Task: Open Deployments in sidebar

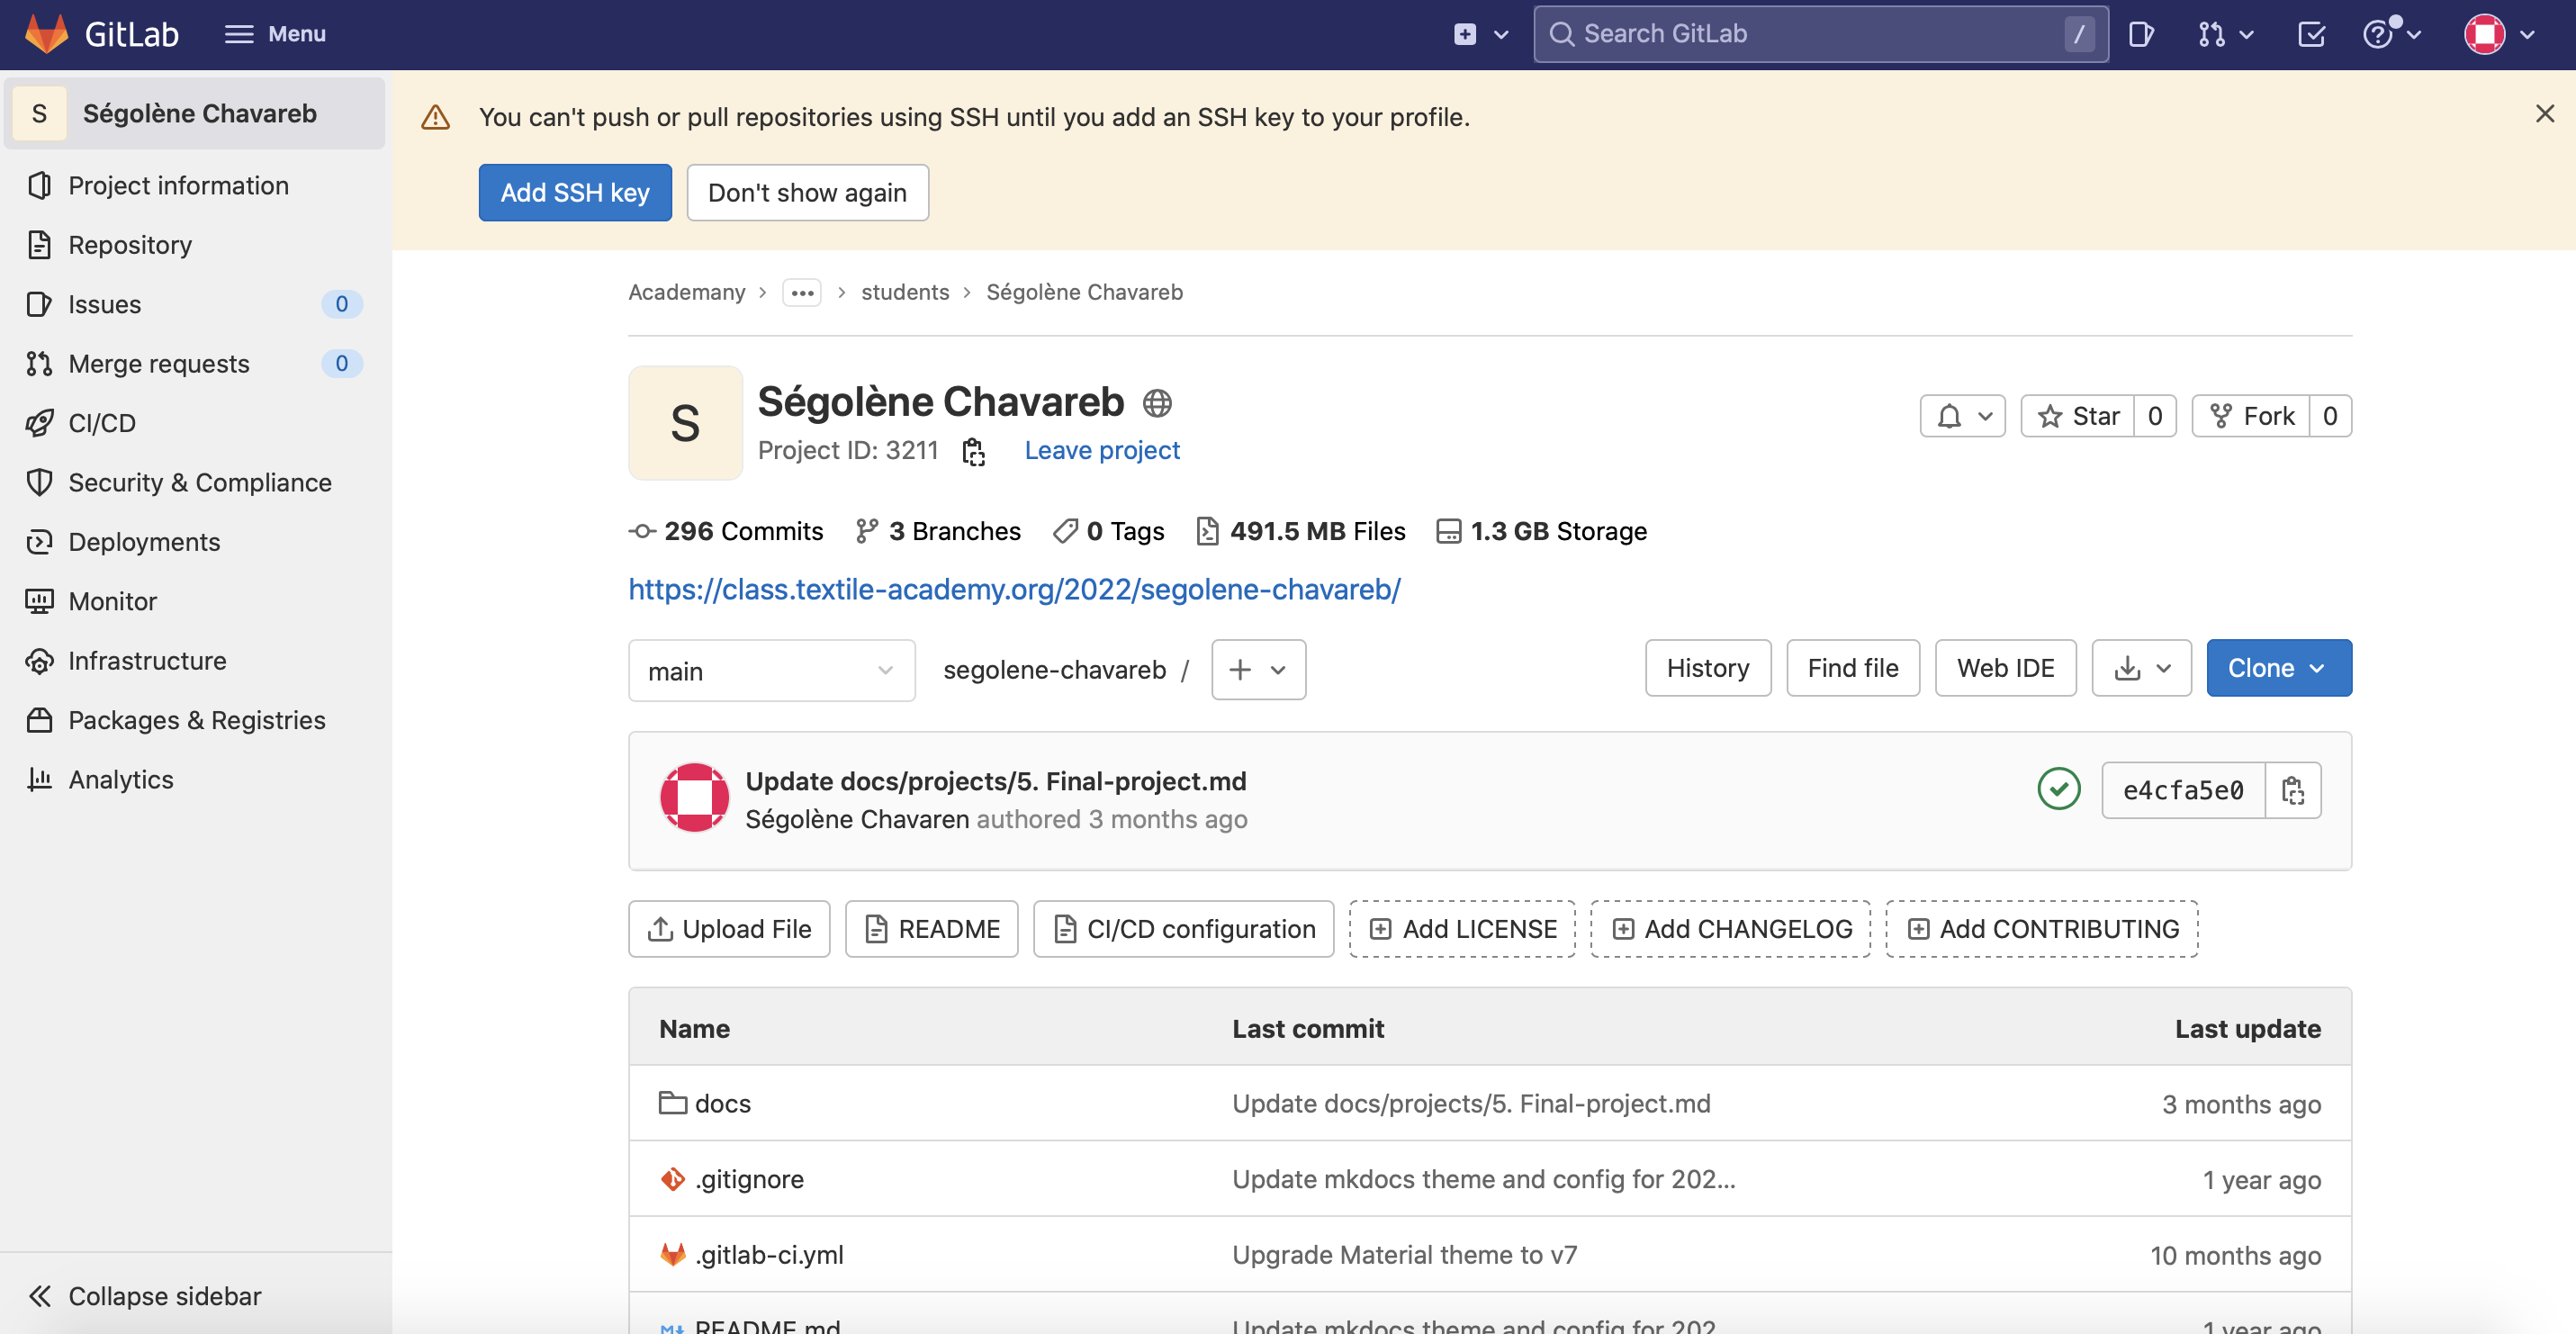Action: coord(144,542)
